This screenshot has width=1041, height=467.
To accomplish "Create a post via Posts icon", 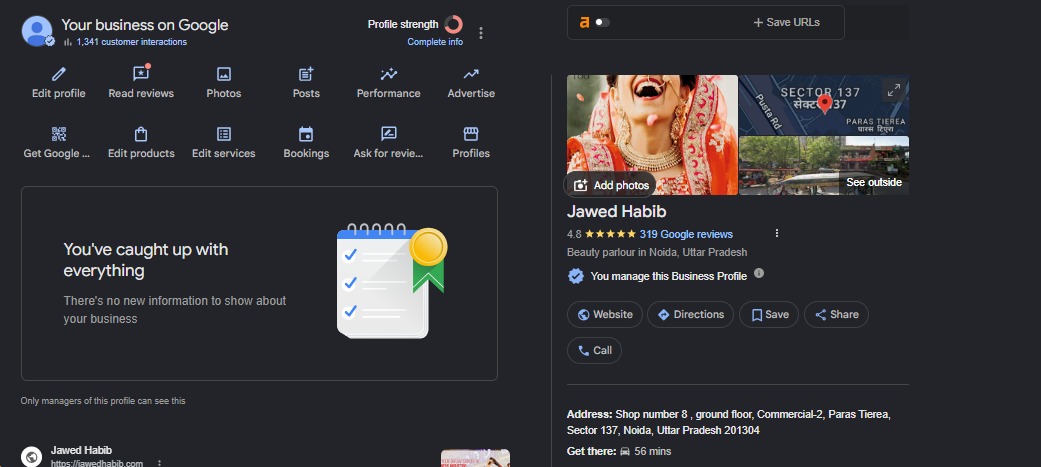I will (x=306, y=74).
